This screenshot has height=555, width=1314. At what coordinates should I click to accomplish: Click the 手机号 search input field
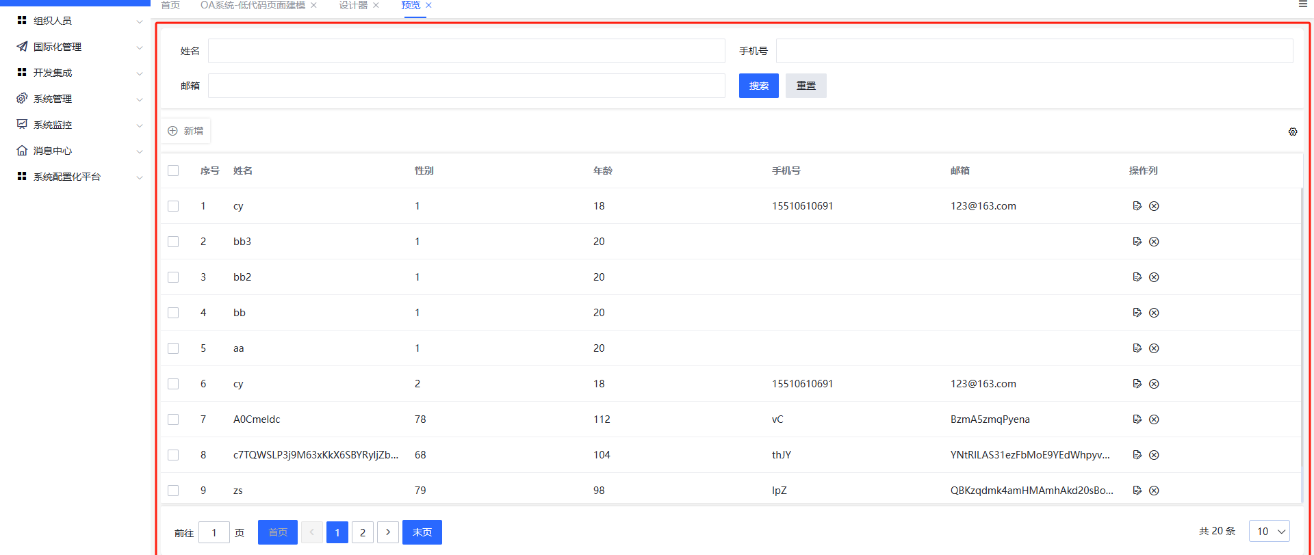(1034, 51)
